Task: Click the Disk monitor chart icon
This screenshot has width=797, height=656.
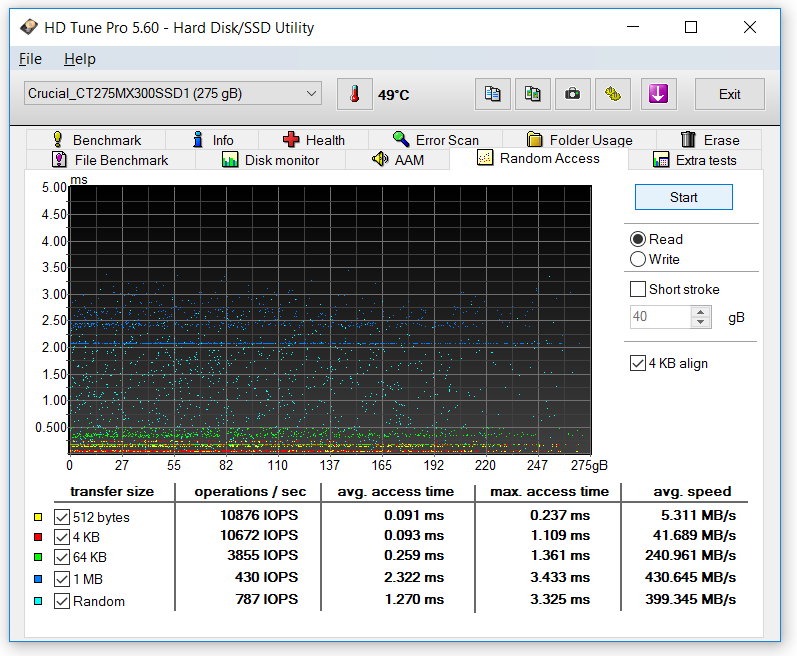Action: [x=230, y=160]
